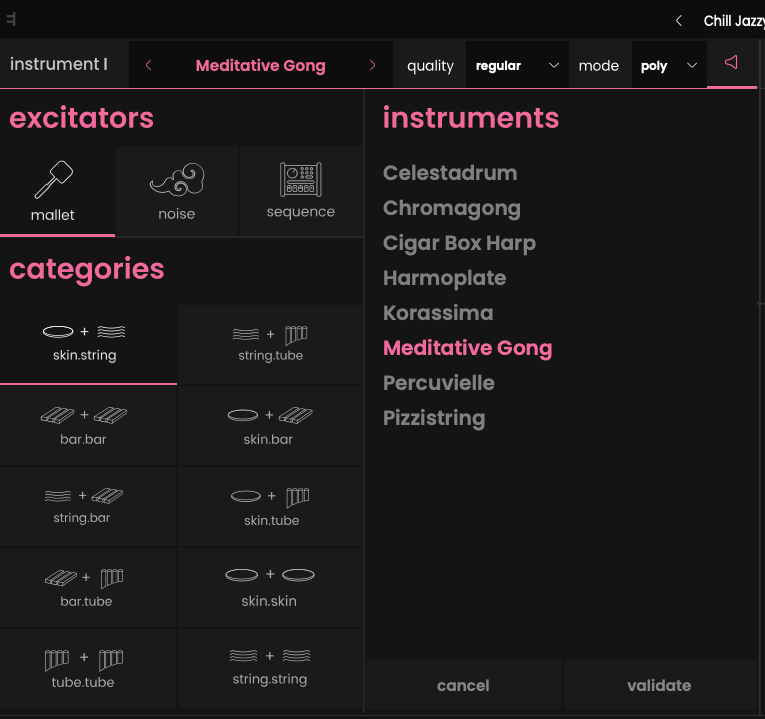Image resolution: width=765 pixels, height=719 pixels.
Task: Click the previous preset arrow beside Chill Jazzy
Action: coord(680,20)
